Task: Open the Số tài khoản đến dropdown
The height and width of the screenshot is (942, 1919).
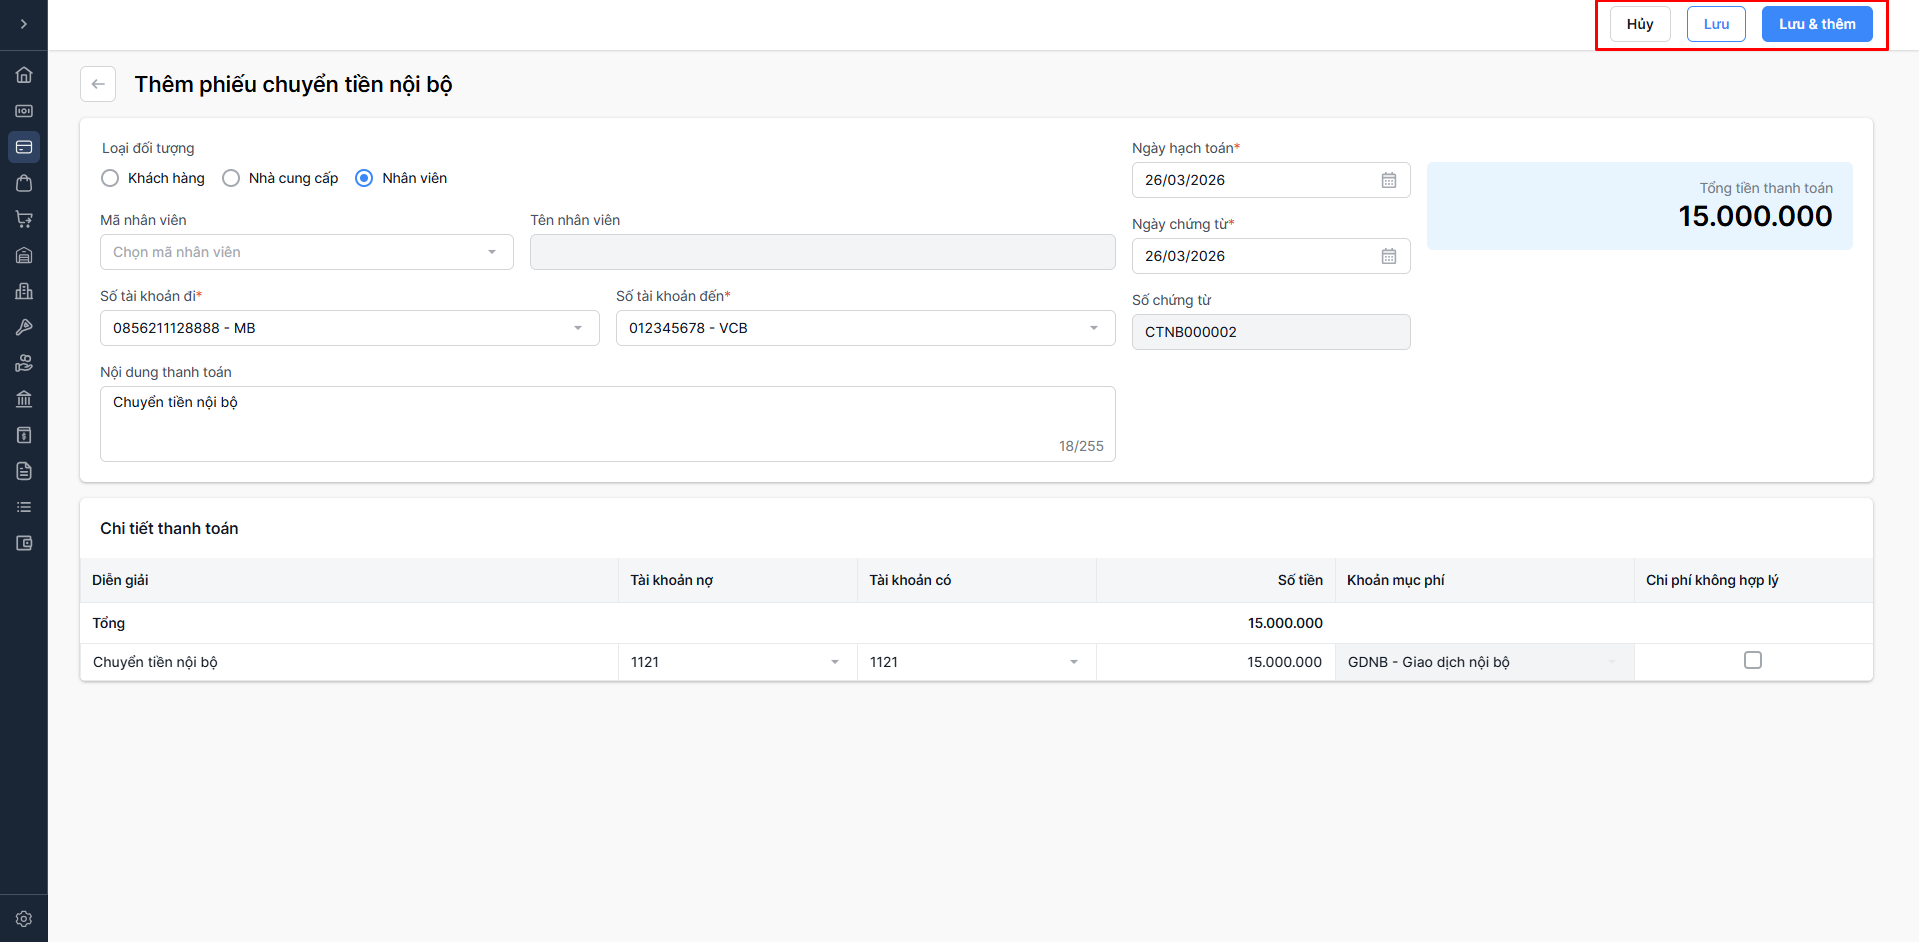Action: 865,328
